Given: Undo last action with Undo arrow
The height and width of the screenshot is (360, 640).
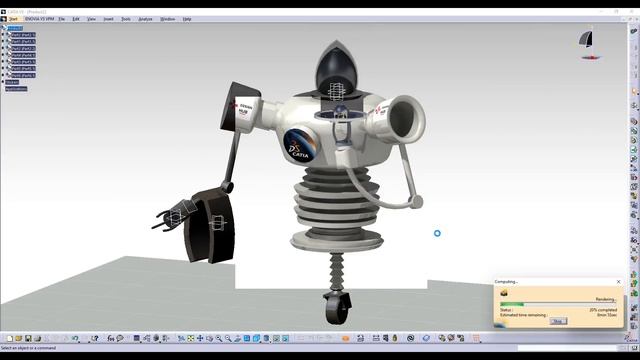Looking at the screenshot, I should tap(75, 338).
